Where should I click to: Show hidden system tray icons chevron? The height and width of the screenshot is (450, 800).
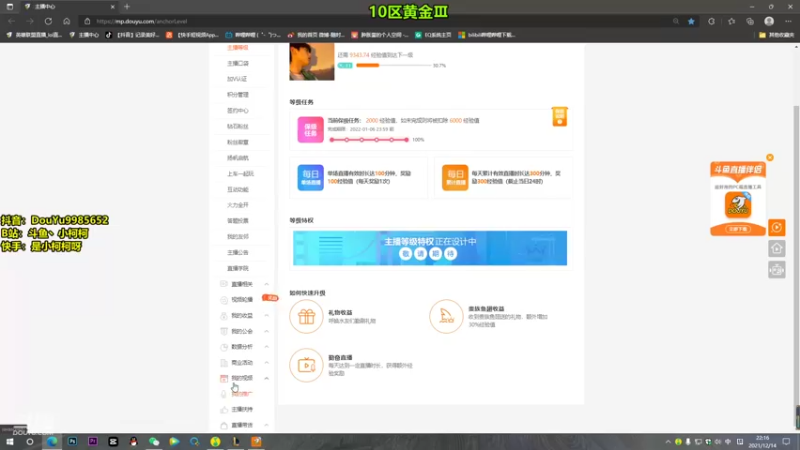667,442
